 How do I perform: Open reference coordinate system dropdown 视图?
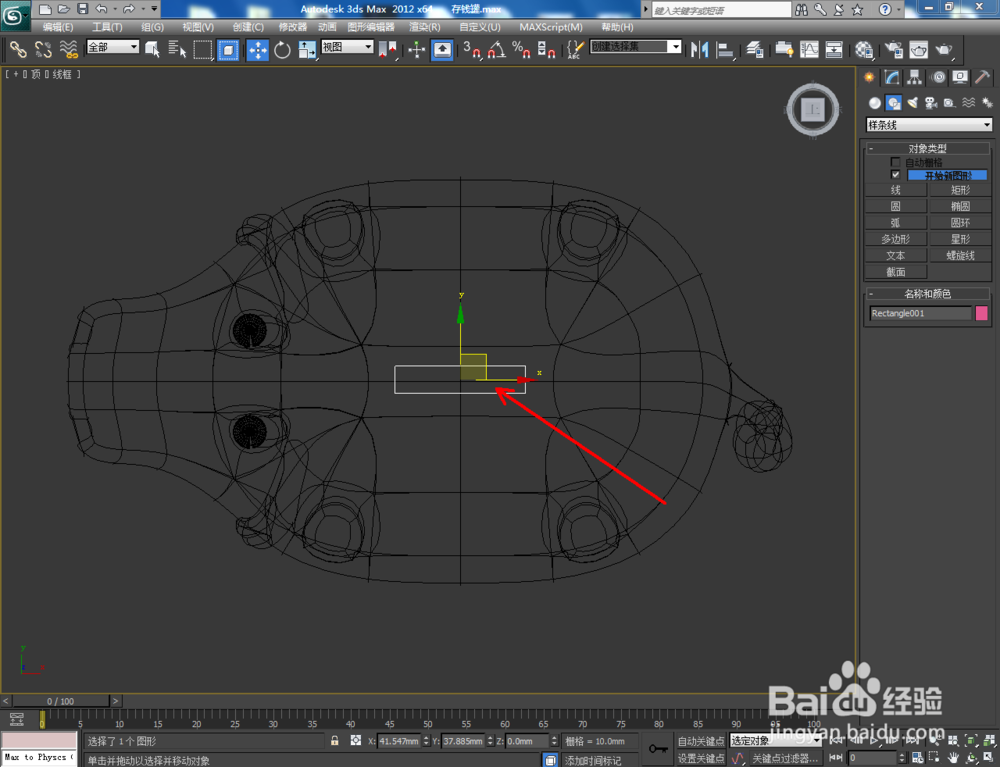click(347, 47)
